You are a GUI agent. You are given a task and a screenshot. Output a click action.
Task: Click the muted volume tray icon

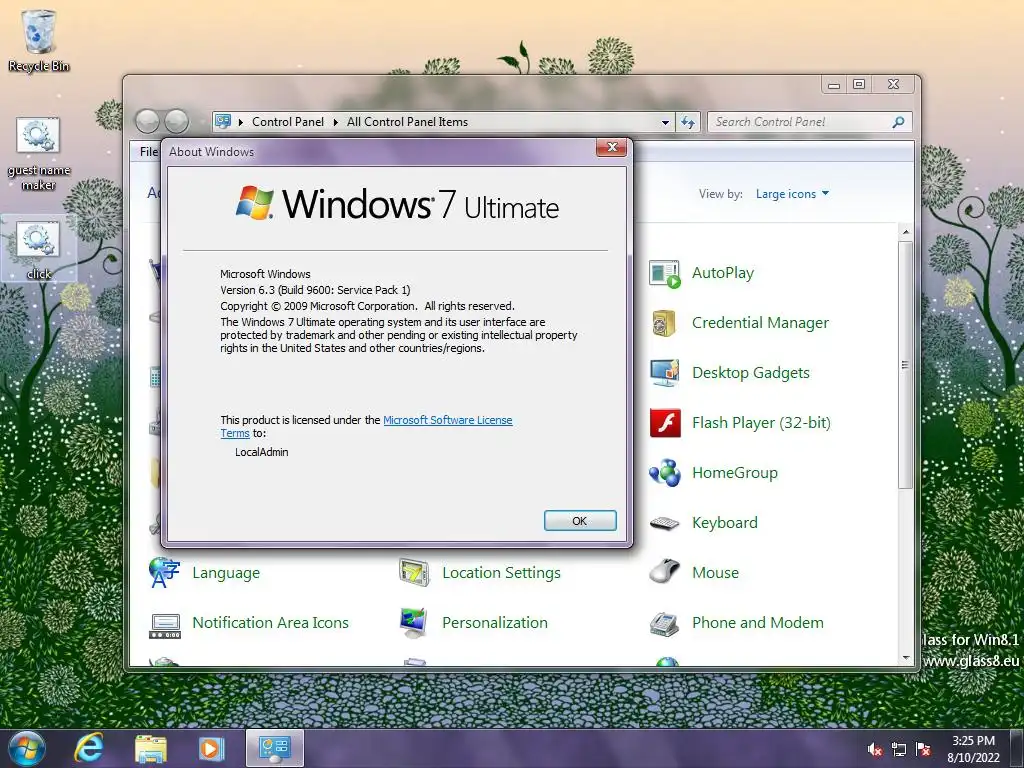point(875,750)
